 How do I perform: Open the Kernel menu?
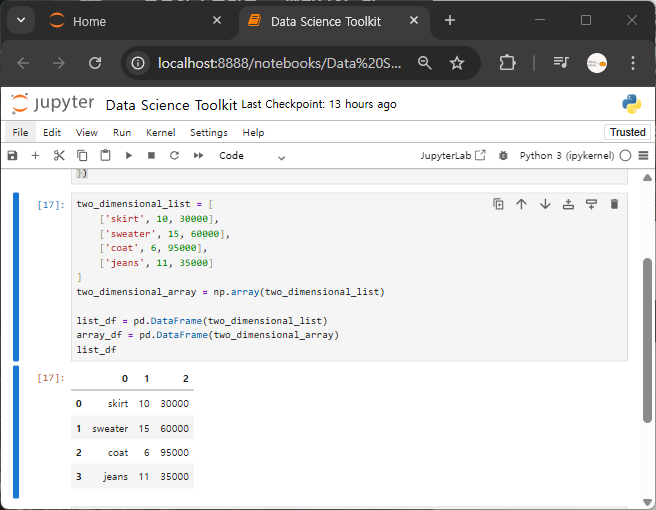tap(160, 133)
